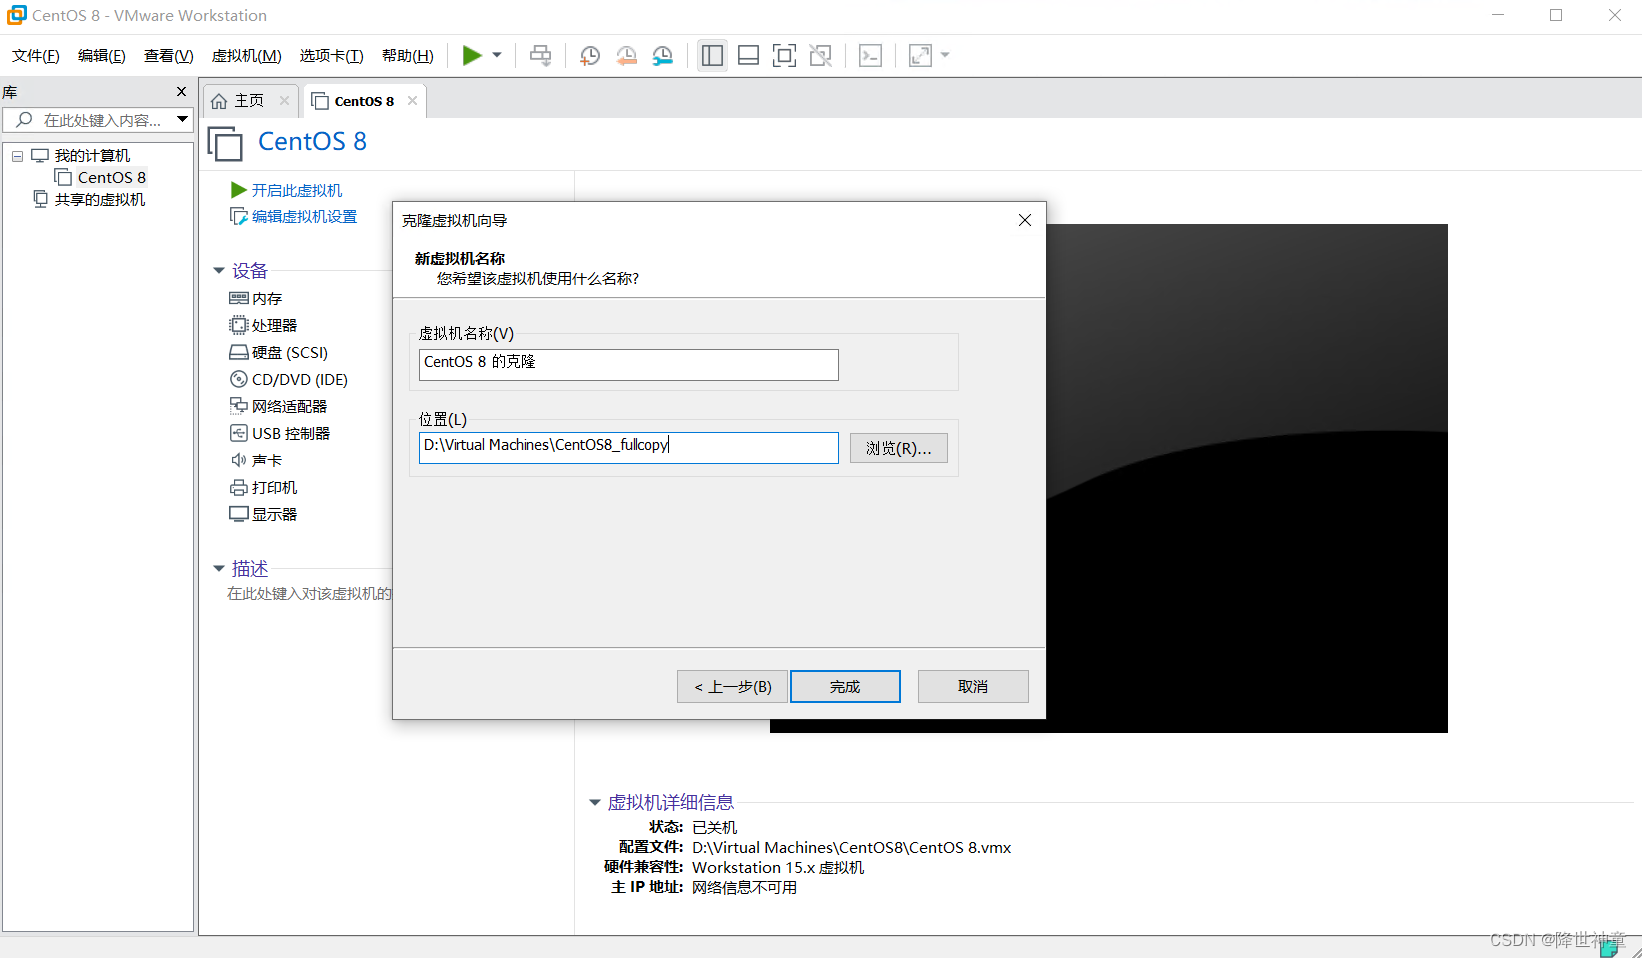Open the 文件(F) menu

pyautogui.click(x=36, y=56)
